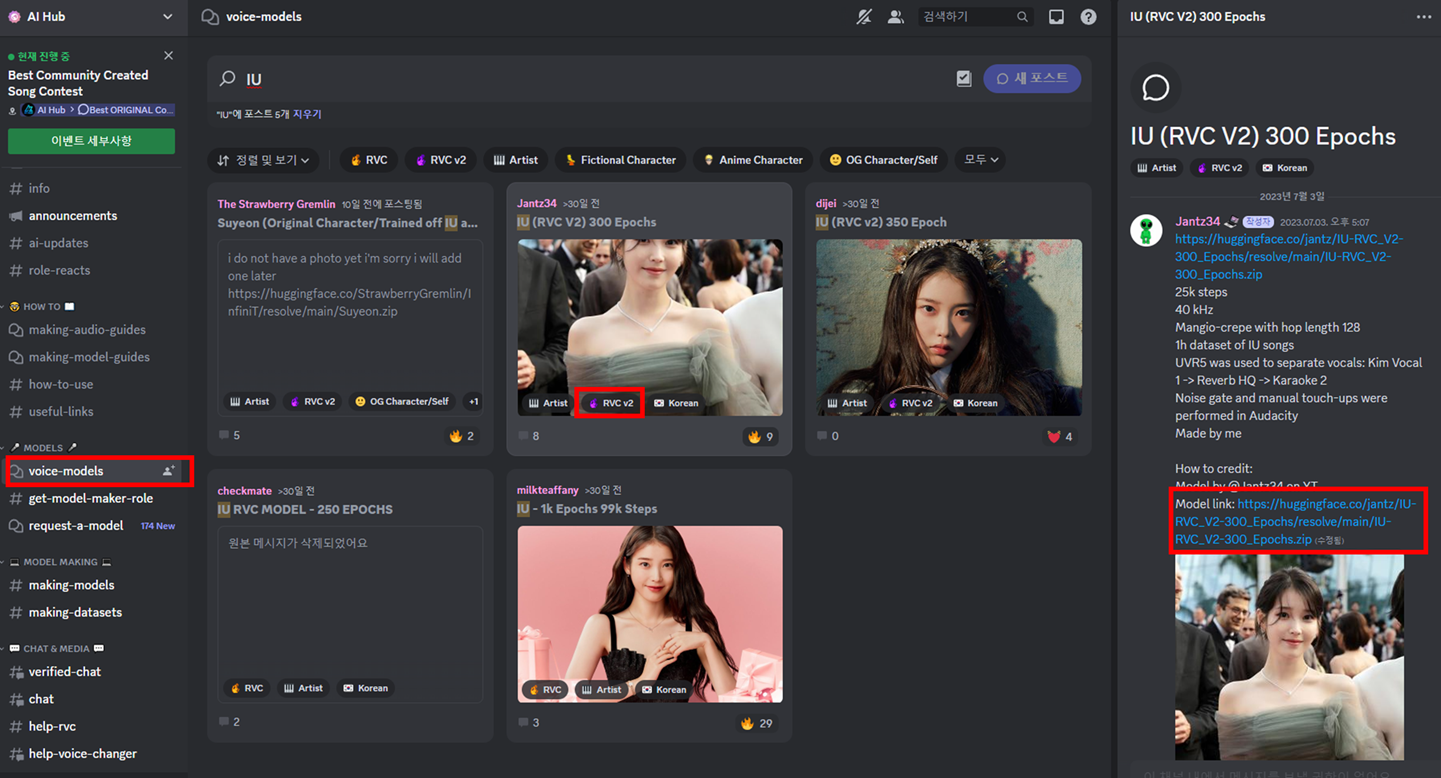Create a new post with 새 포스트

tap(1032, 79)
